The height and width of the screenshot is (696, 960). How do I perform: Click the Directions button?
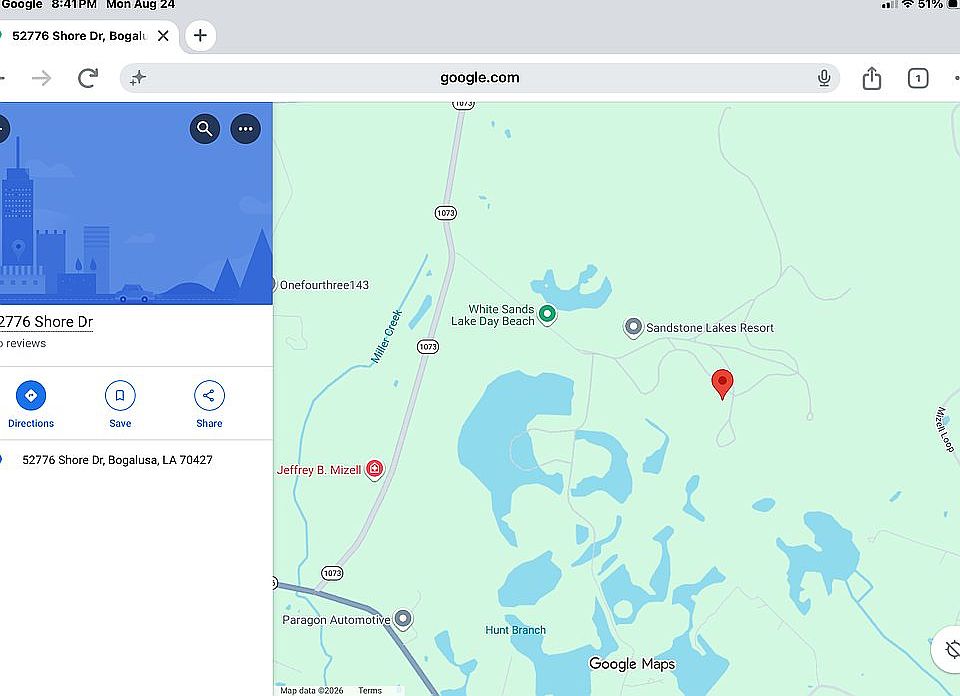31,405
